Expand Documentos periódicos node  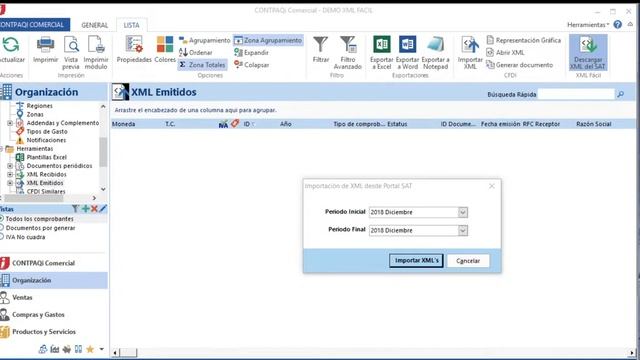[x=10, y=166]
